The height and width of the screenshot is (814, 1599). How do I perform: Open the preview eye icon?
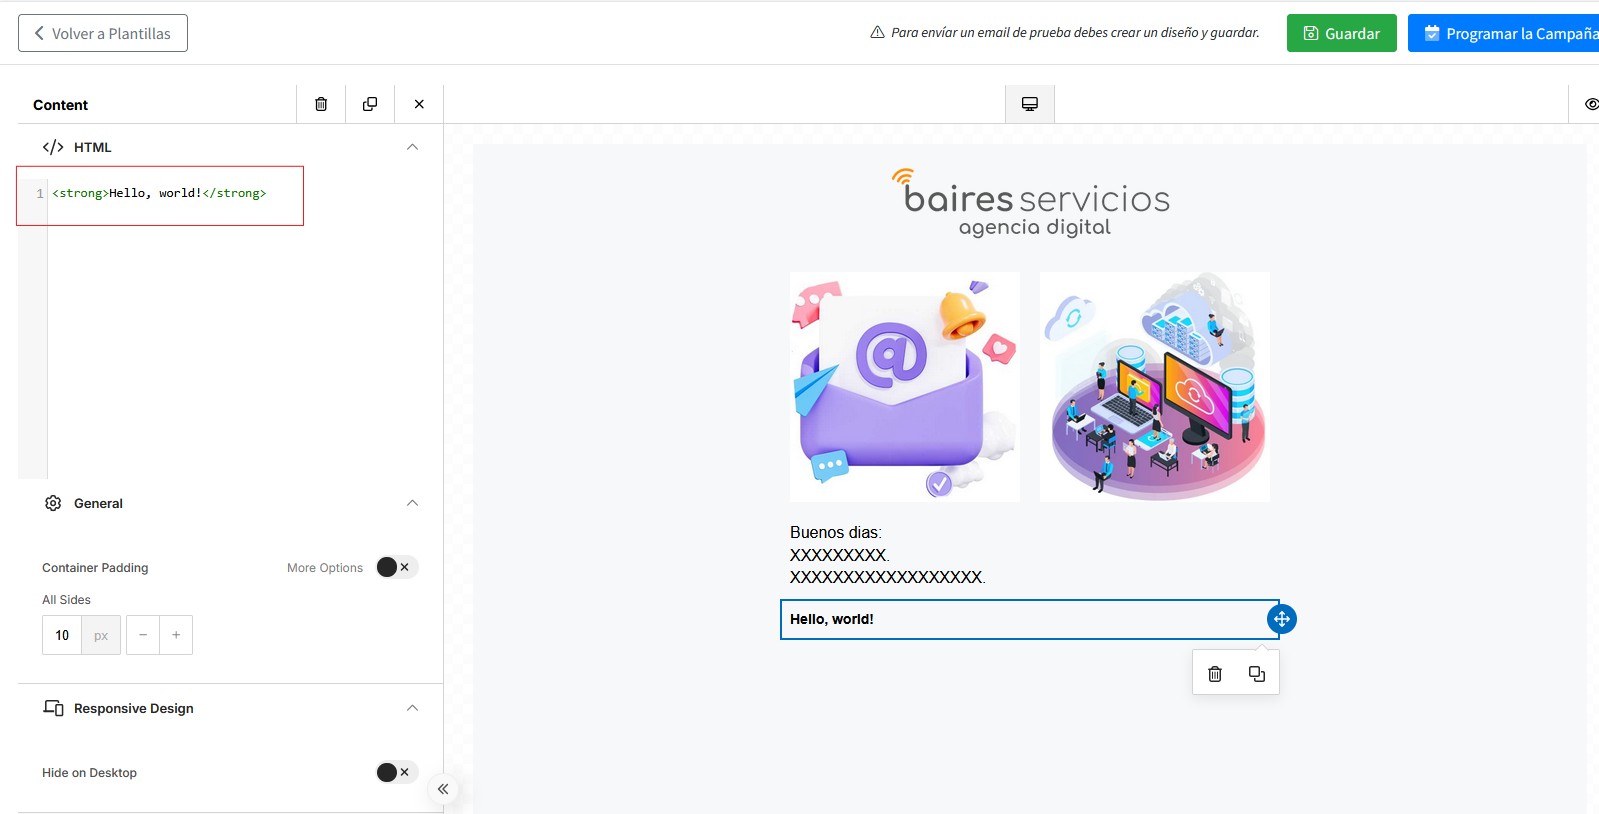coord(1590,104)
